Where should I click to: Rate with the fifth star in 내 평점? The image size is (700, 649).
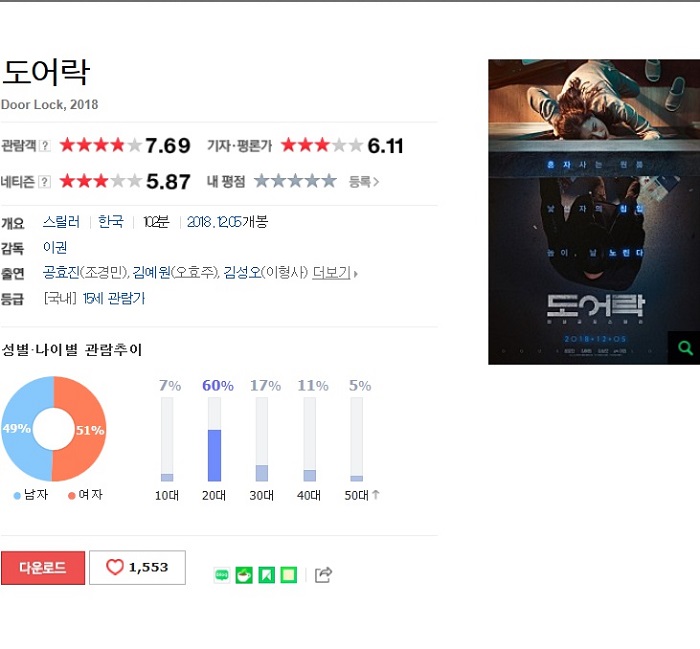pyautogui.click(x=329, y=181)
